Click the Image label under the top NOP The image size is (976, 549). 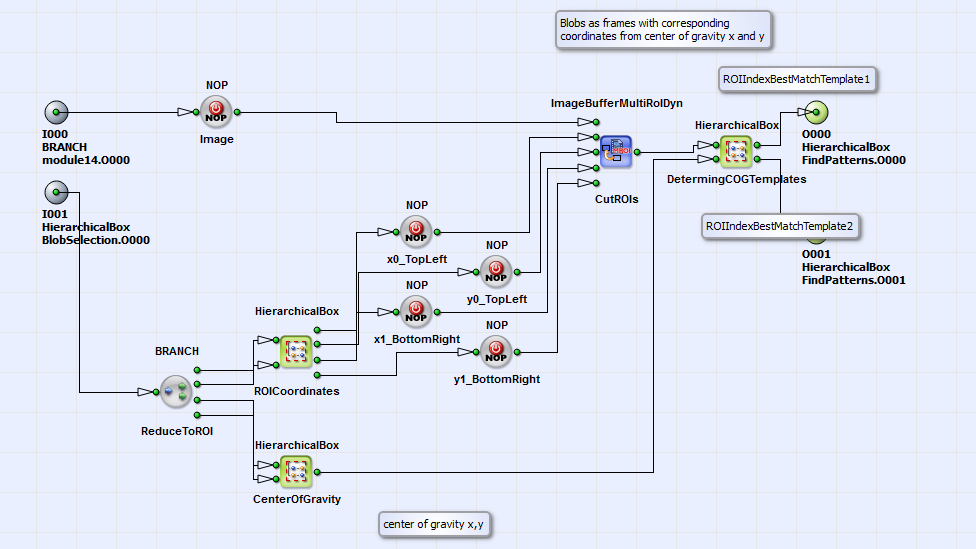click(217, 139)
